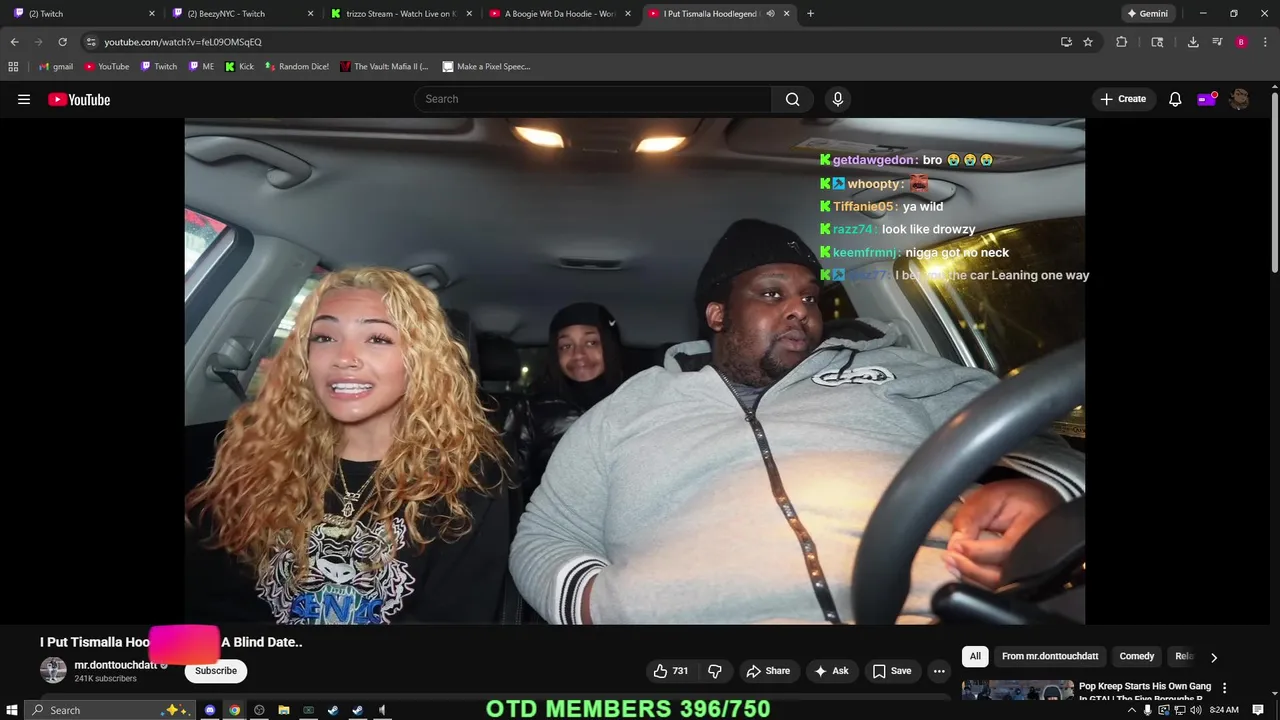Screen dimensions: 1280x720
Task: Open The Vault: Mafia II bookmark
Action: [x=385, y=67]
